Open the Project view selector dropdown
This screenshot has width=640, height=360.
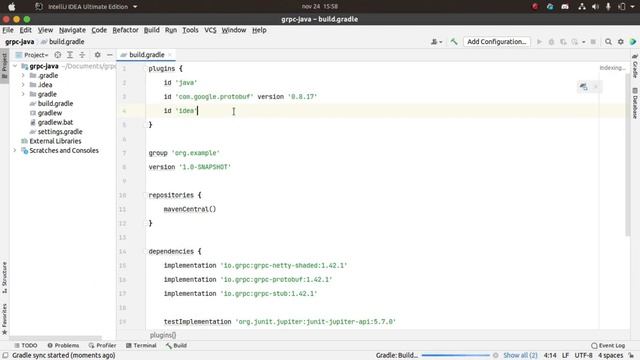[x=32, y=55]
